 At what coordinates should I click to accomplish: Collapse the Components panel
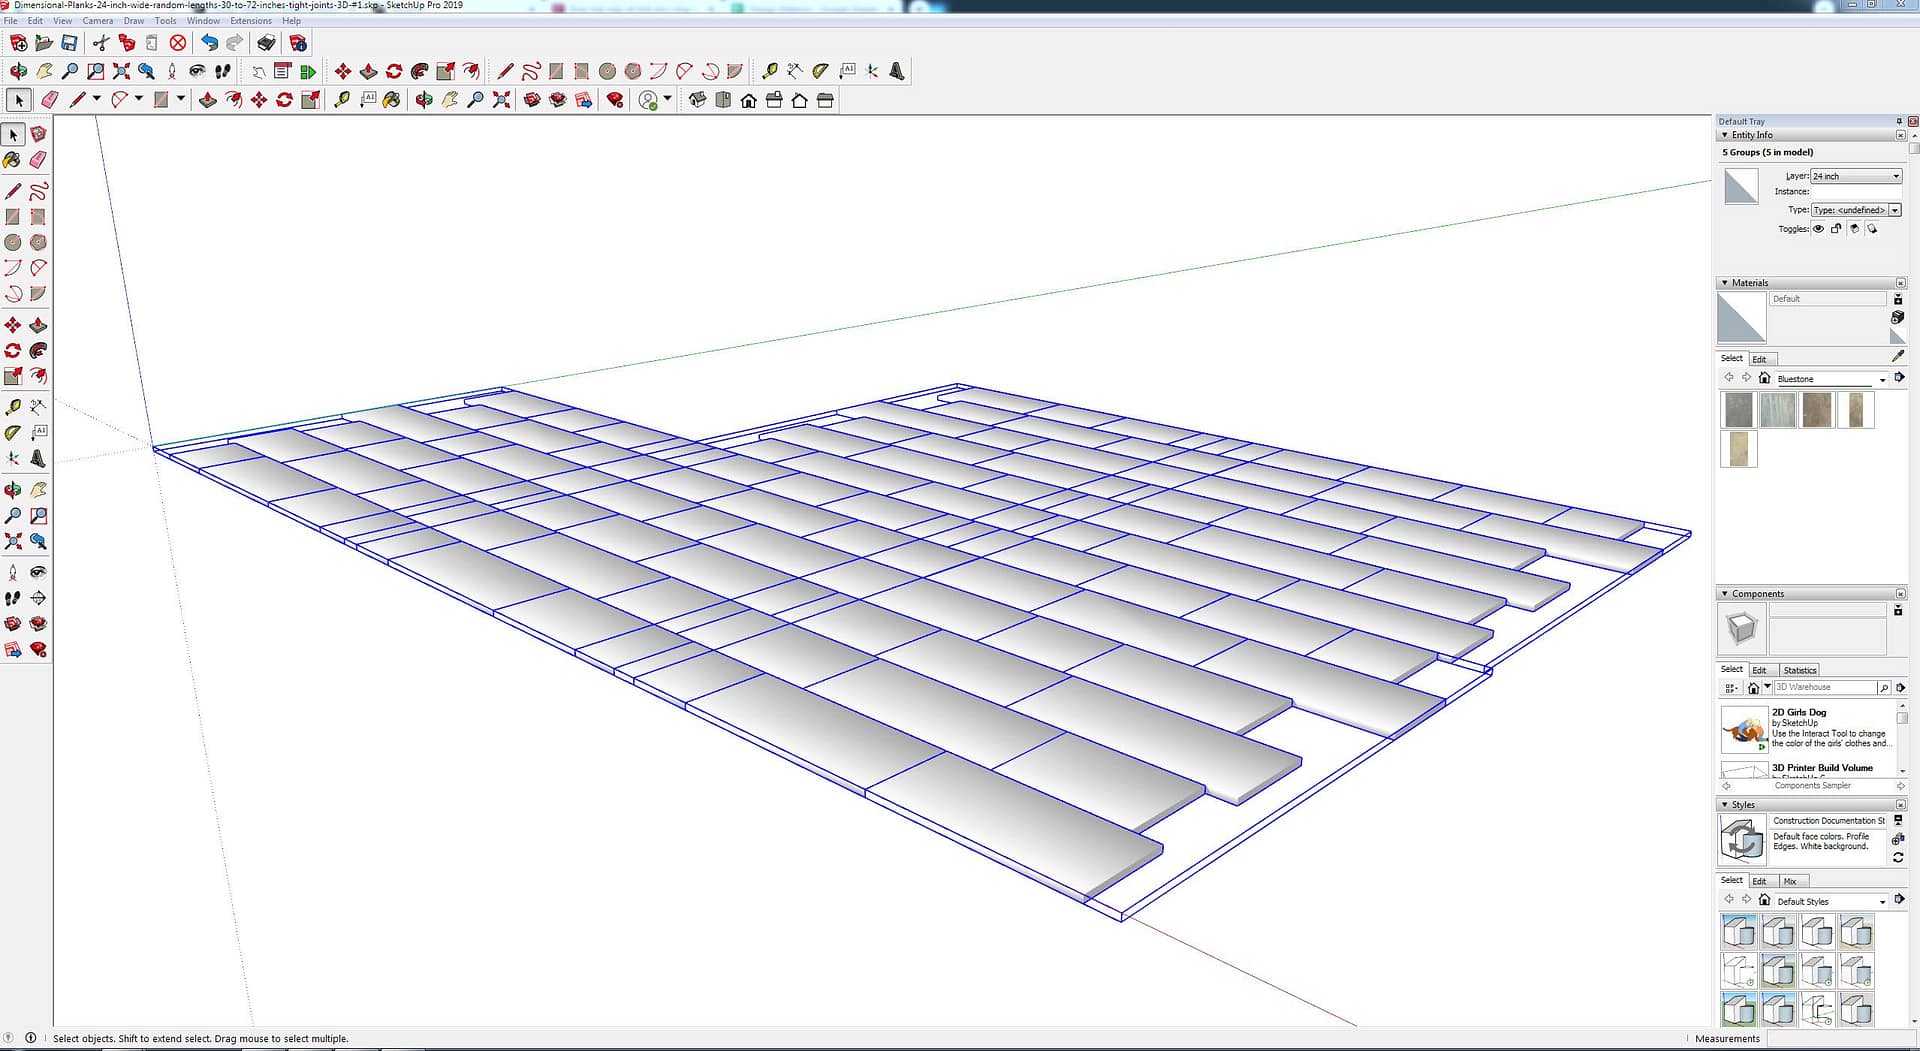pyautogui.click(x=1724, y=594)
